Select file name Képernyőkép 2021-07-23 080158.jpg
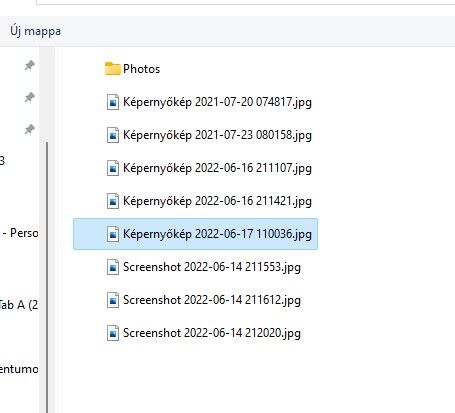455x413 pixels. click(x=217, y=135)
